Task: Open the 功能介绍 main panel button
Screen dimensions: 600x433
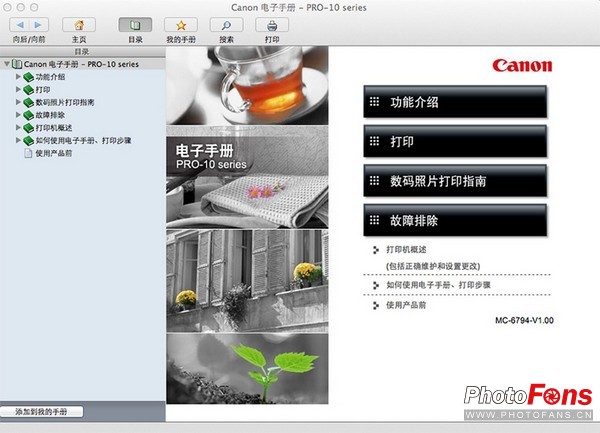Action: coord(455,102)
